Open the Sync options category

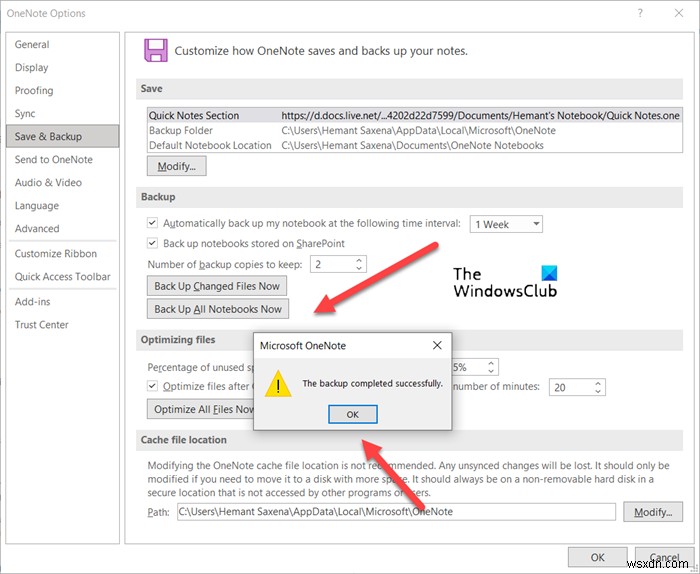point(62,113)
